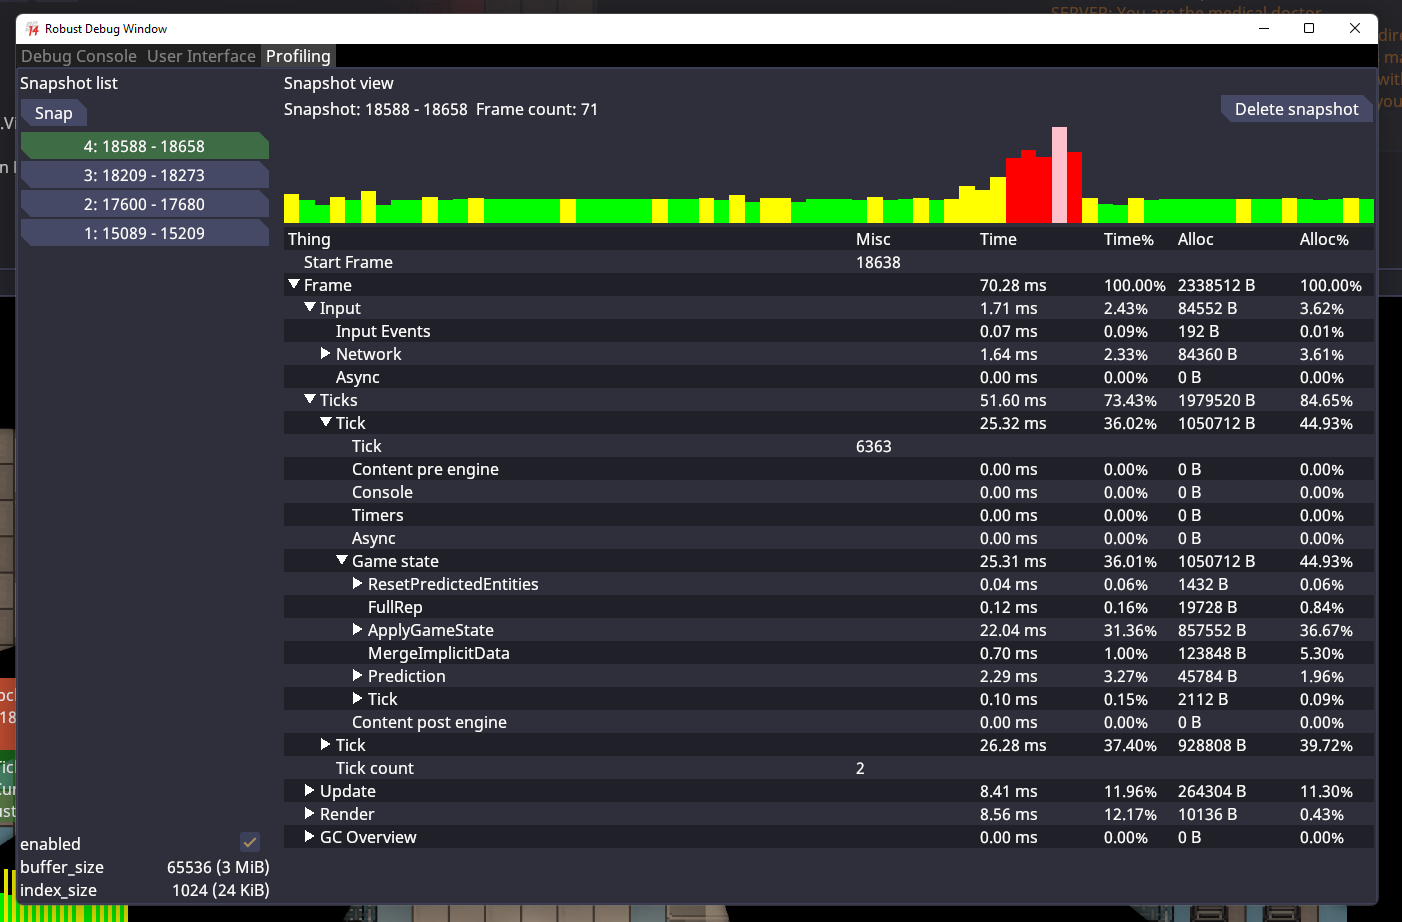This screenshot has width=1402, height=922.
Task: Expand the Prediction row arrow
Action: (x=357, y=676)
